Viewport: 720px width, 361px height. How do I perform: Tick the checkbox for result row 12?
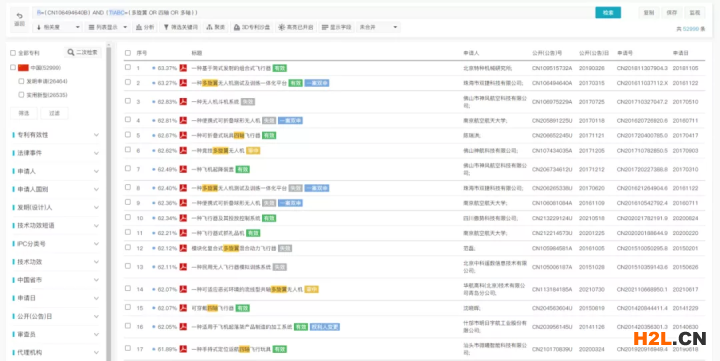[128, 247]
